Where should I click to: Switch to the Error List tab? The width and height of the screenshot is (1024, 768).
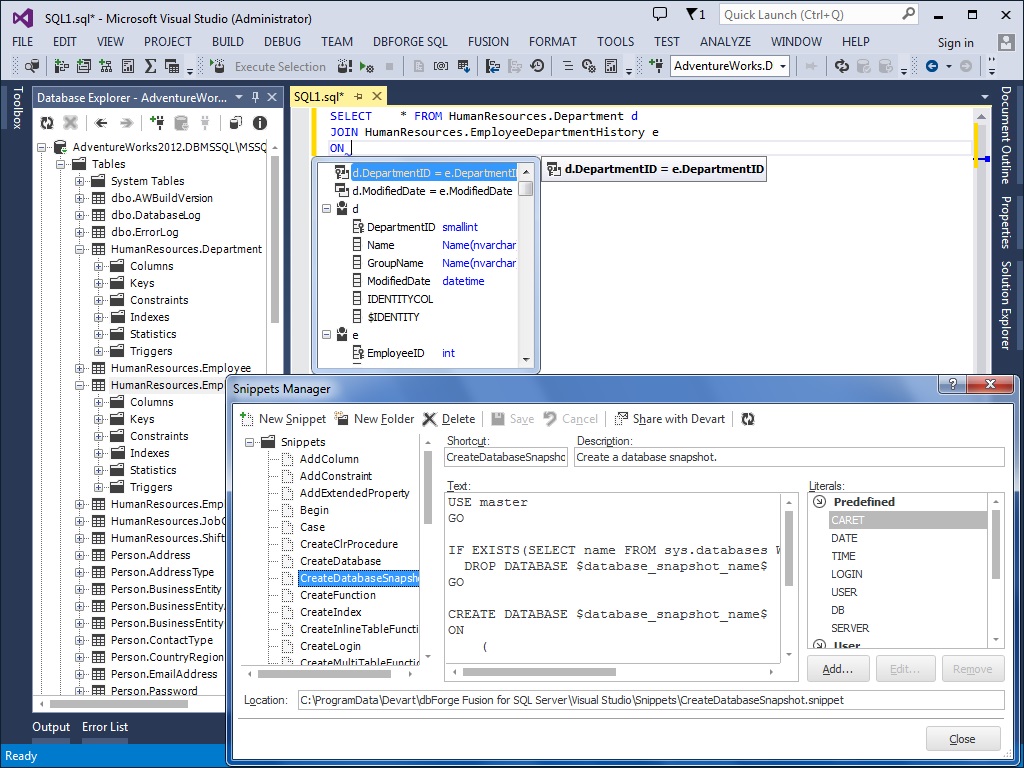104,727
